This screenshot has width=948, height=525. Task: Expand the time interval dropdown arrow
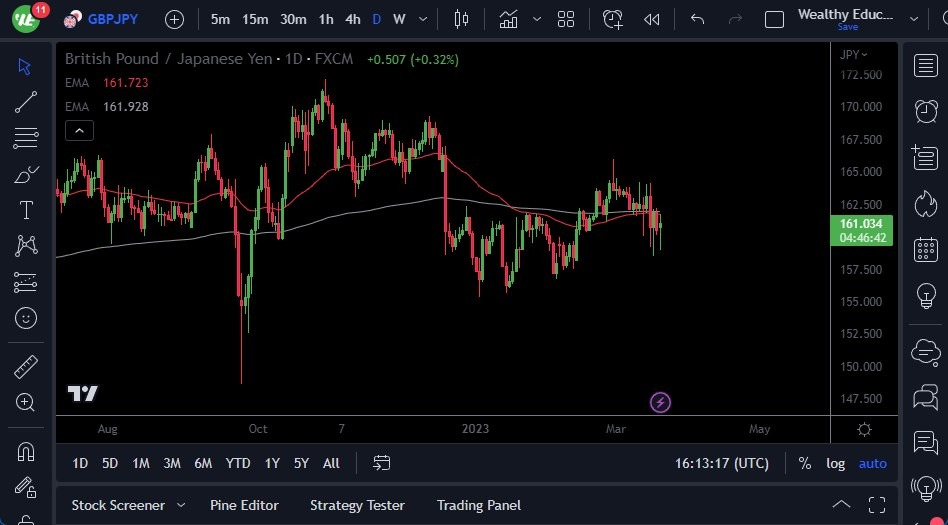point(425,19)
